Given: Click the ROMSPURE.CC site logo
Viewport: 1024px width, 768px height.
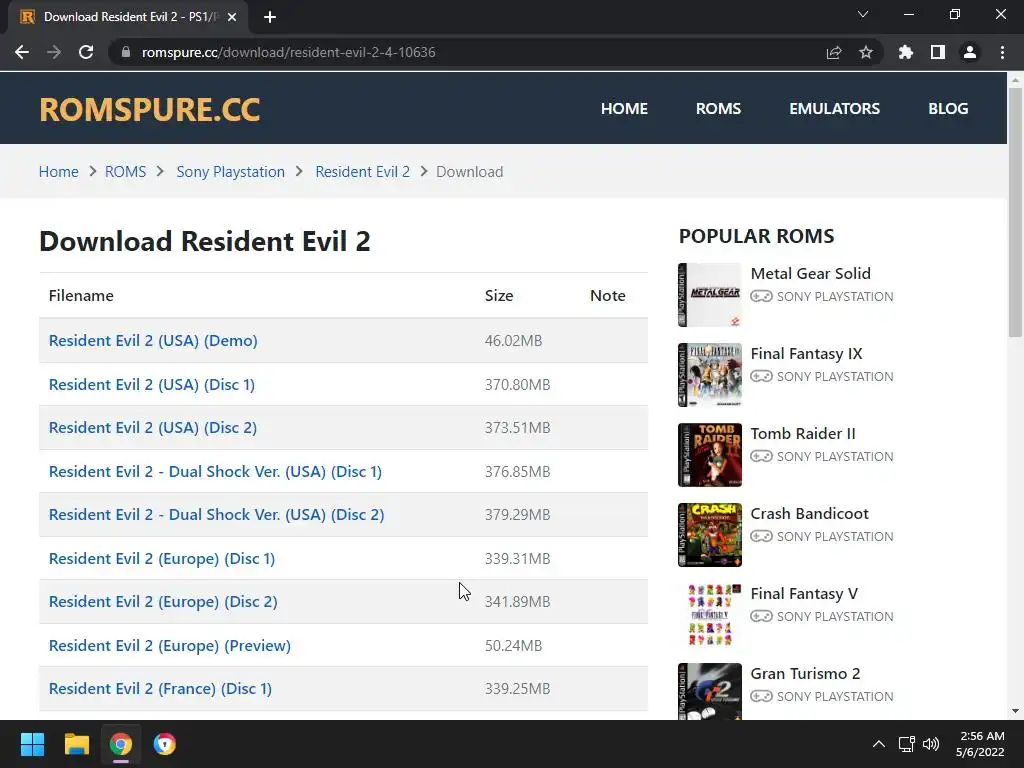Looking at the screenshot, I should pos(150,109).
